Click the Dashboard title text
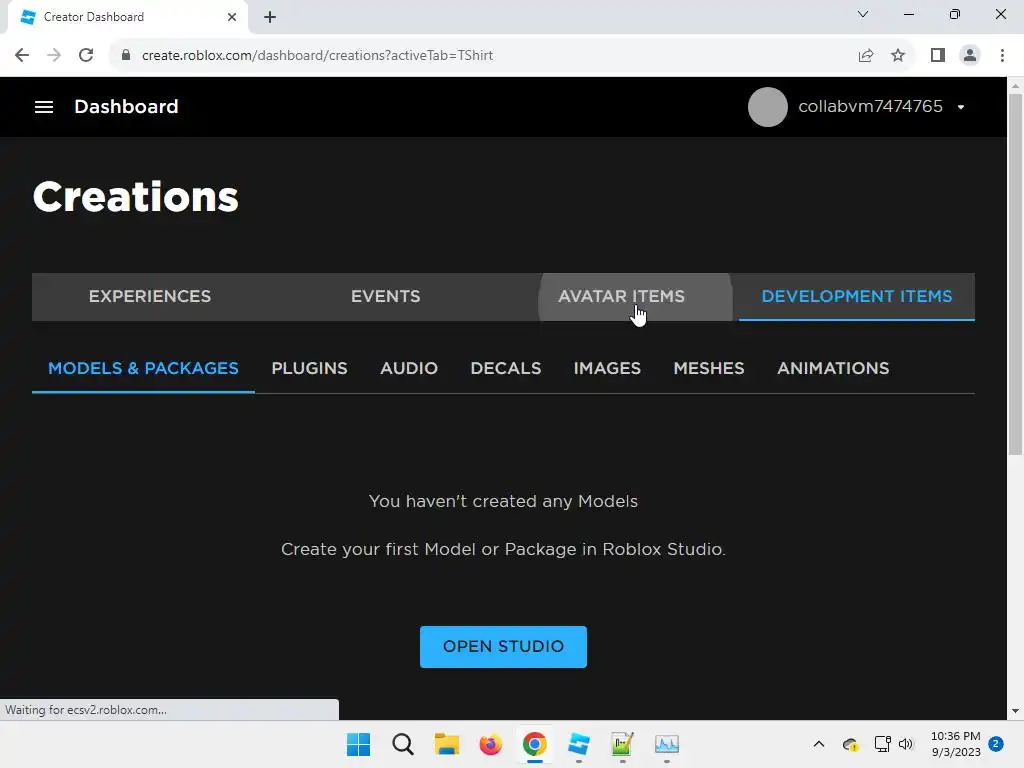This screenshot has width=1024, height=768. 126,106
